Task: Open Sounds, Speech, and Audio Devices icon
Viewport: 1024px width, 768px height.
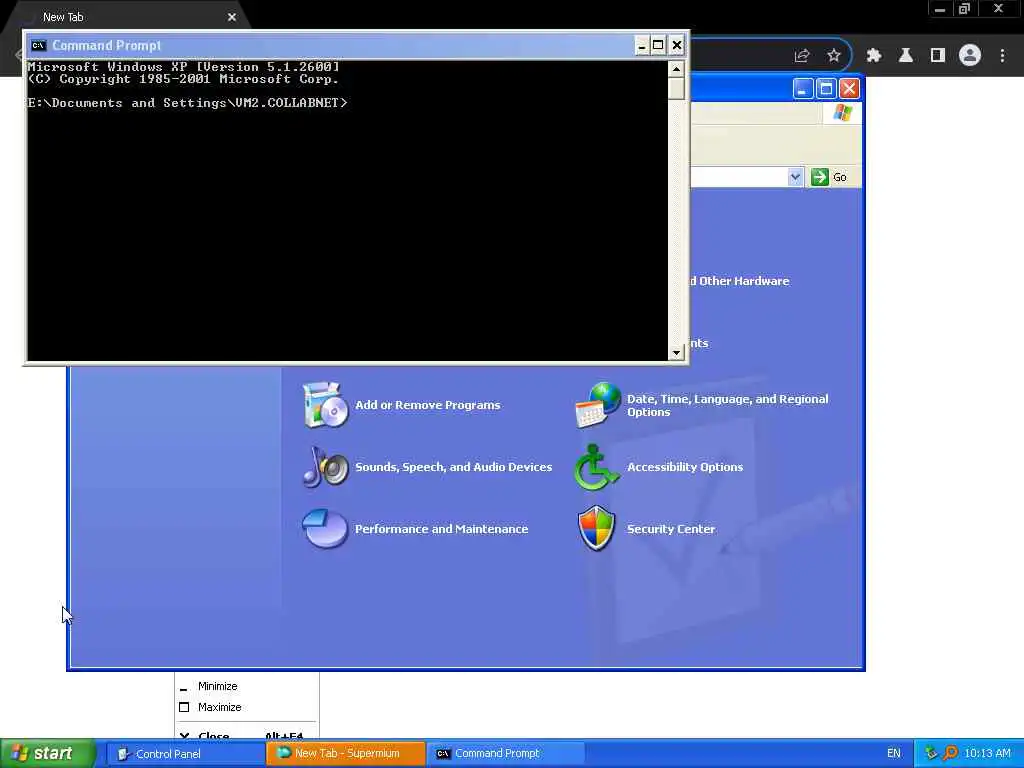Action: 325,467
